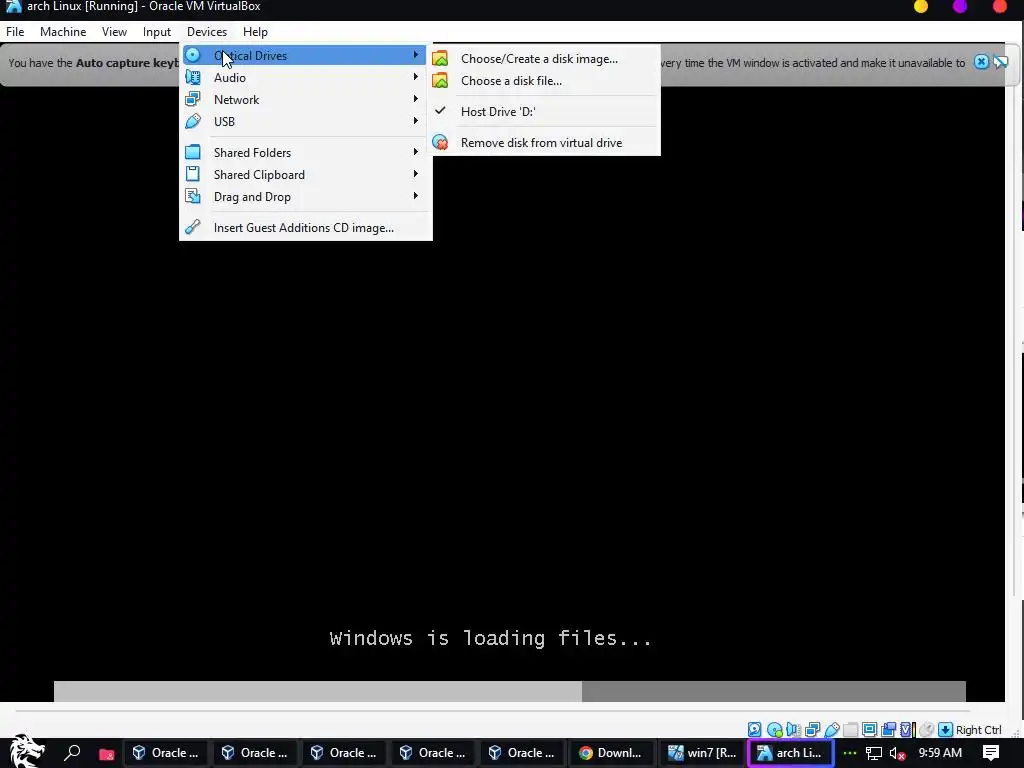Click the keyboard capture arrow icon
The height and width of the screenshot is (768, 1024).
pos(945,729)
